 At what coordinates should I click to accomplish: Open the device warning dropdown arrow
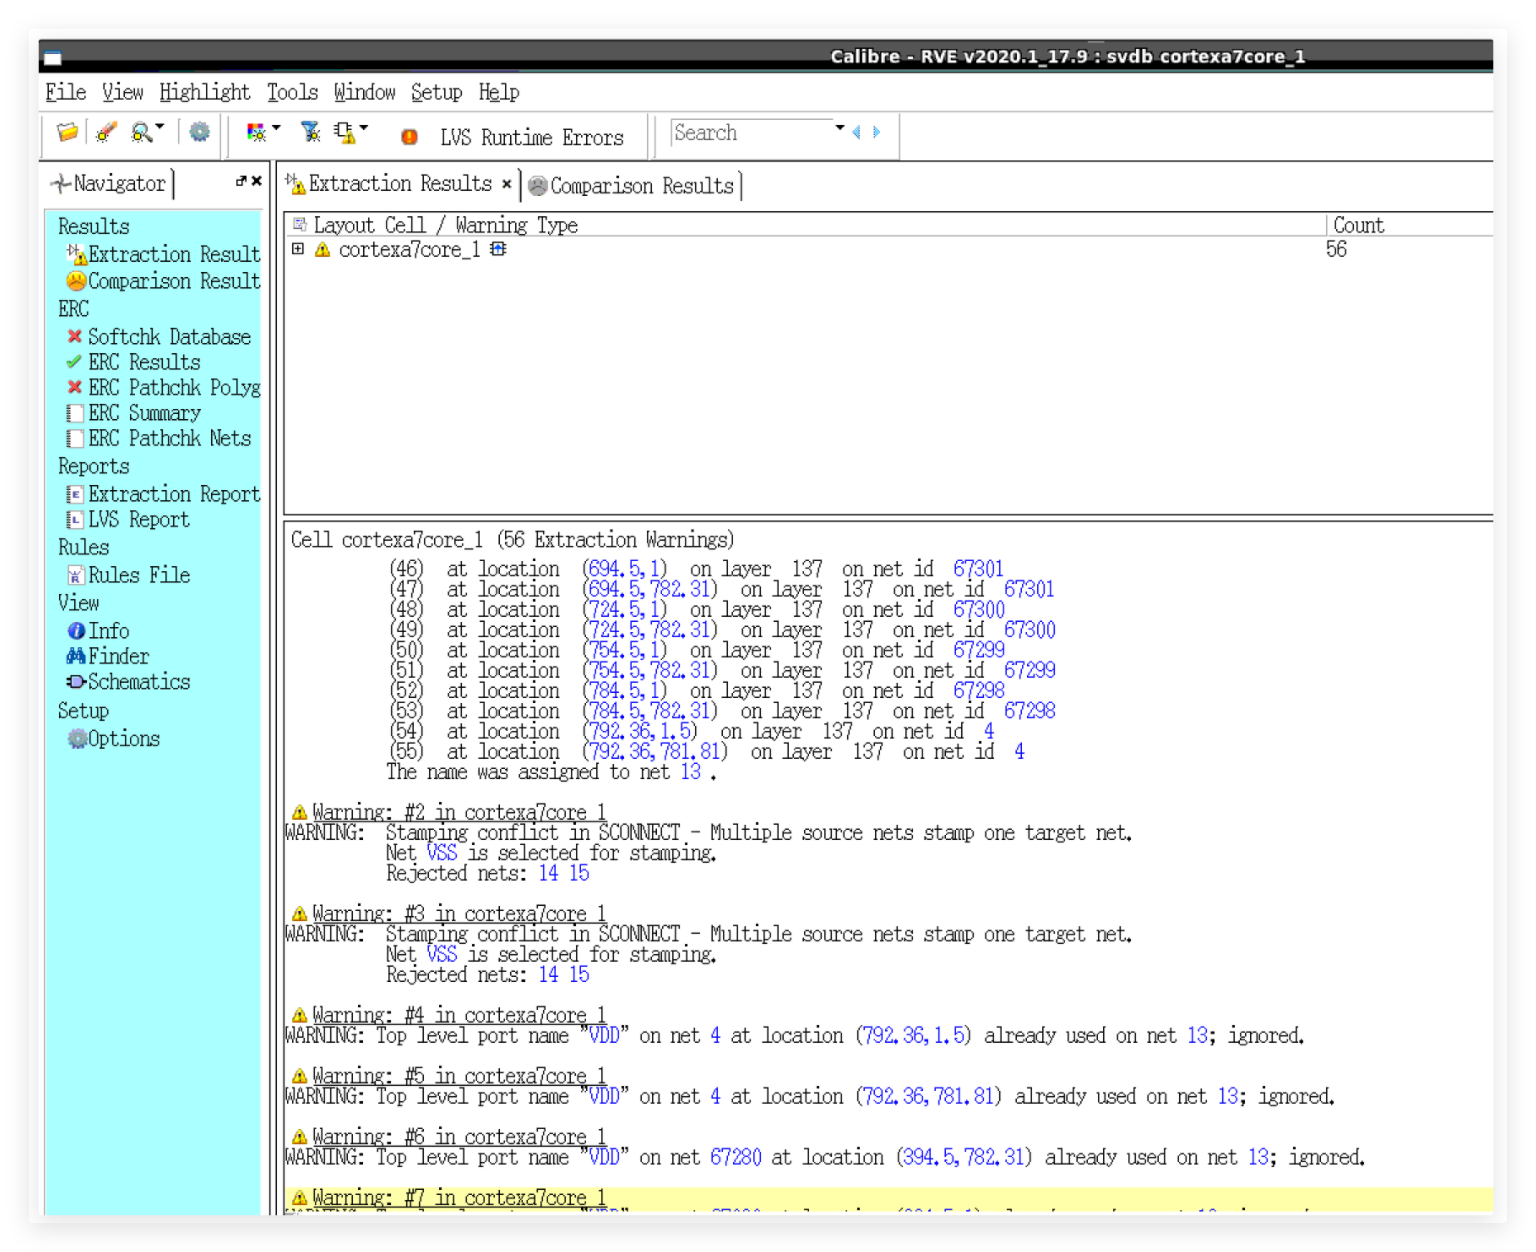click(364, 128)
